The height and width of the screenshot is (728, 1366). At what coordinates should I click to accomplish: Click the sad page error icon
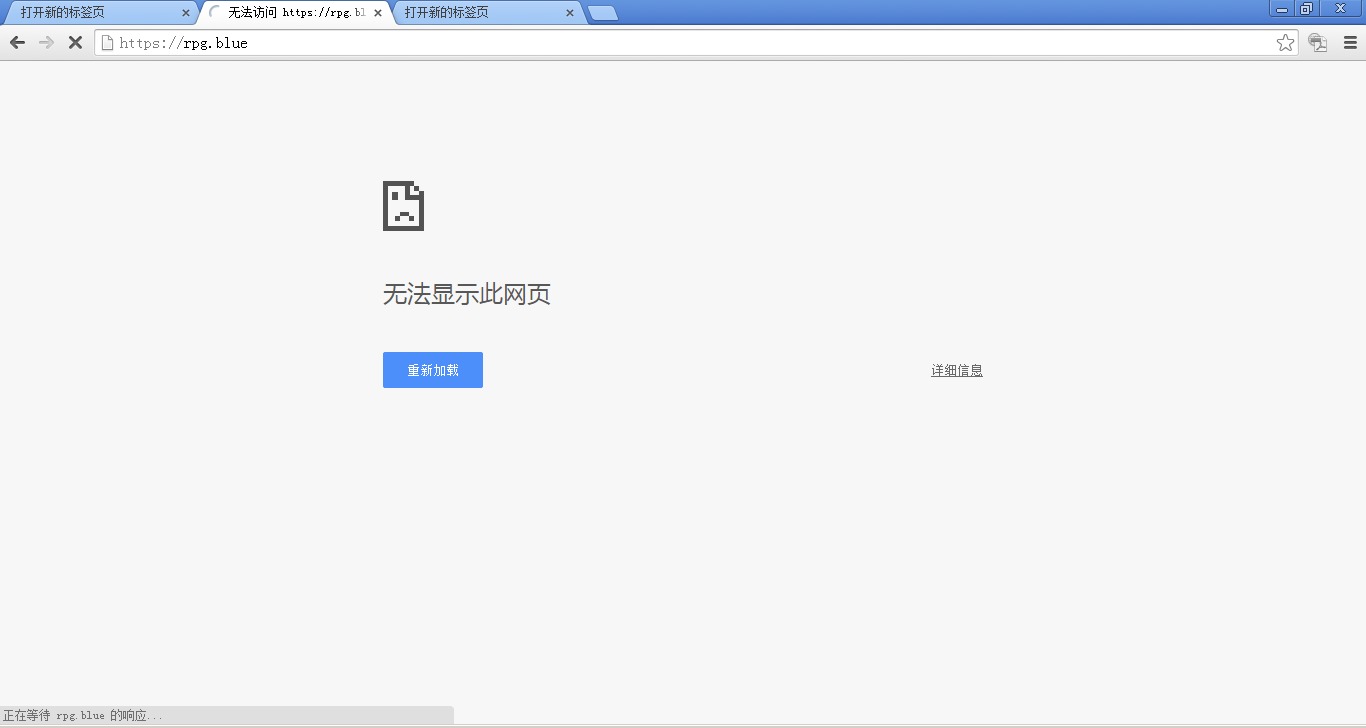click(403, 206)
